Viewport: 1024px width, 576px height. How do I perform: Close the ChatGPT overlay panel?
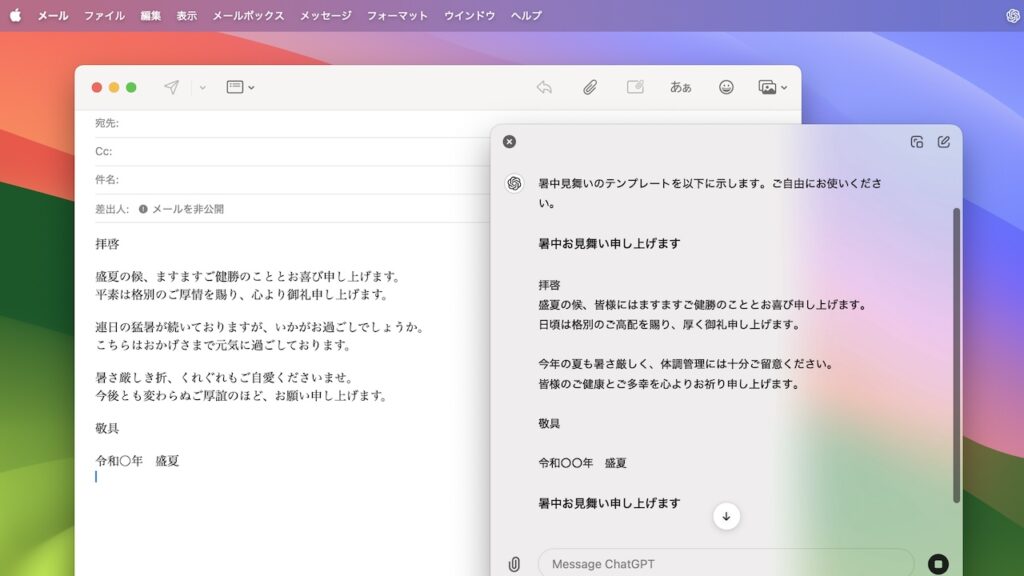coord(510,141)
